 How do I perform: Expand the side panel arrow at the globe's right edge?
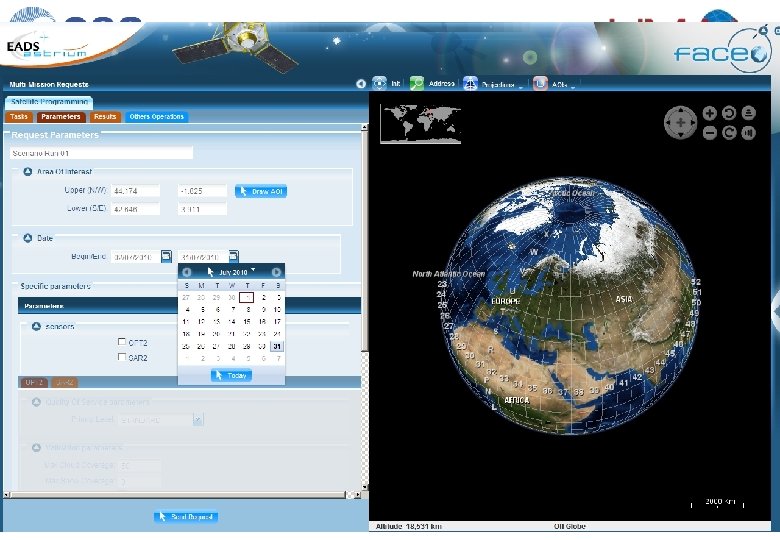(x=776, y=311)
